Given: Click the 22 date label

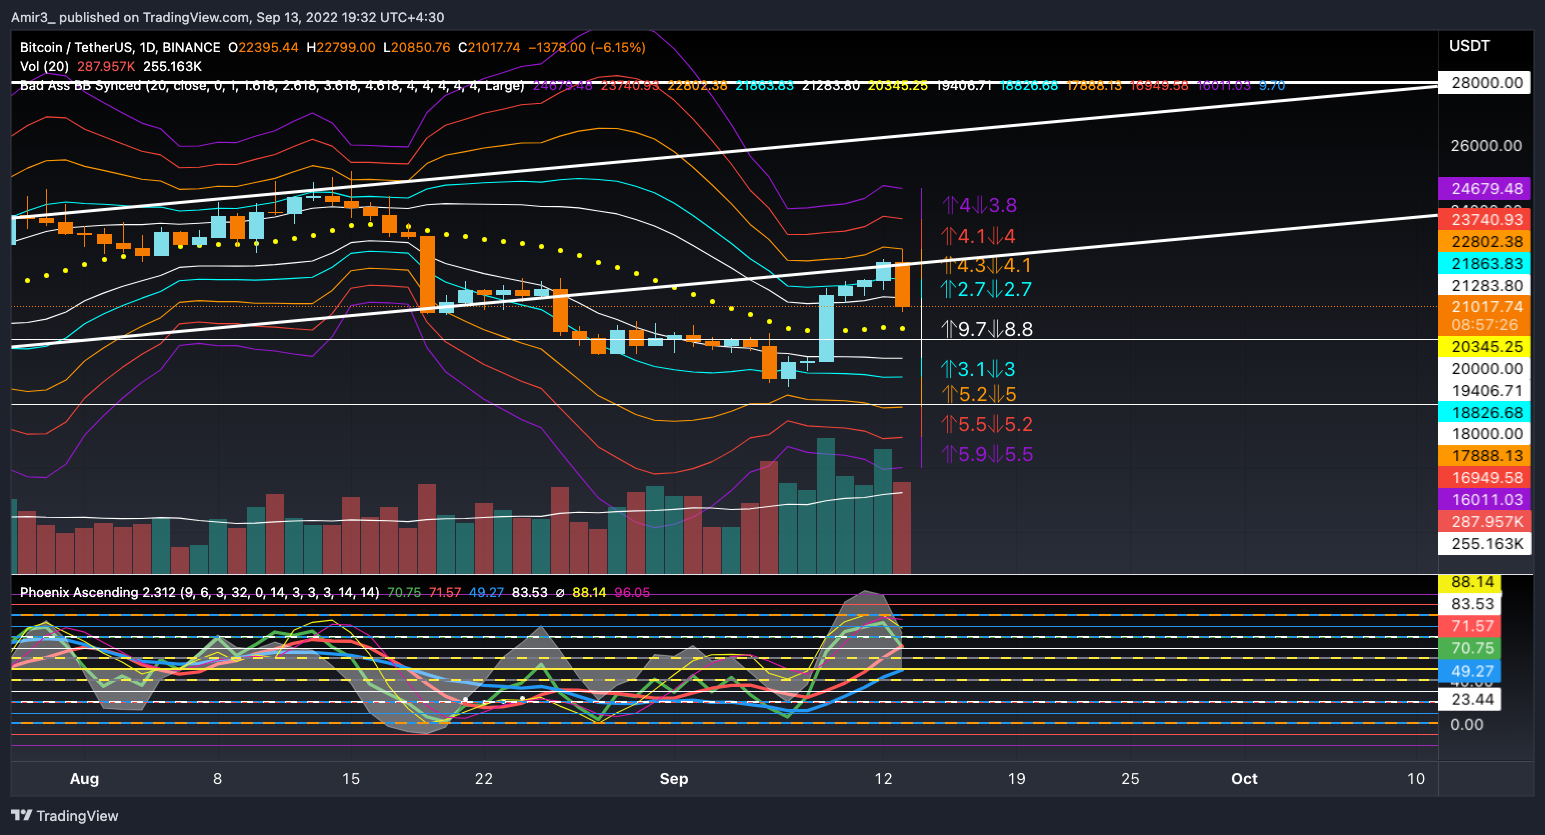Looking at the screenshot, I should point(484,779).
